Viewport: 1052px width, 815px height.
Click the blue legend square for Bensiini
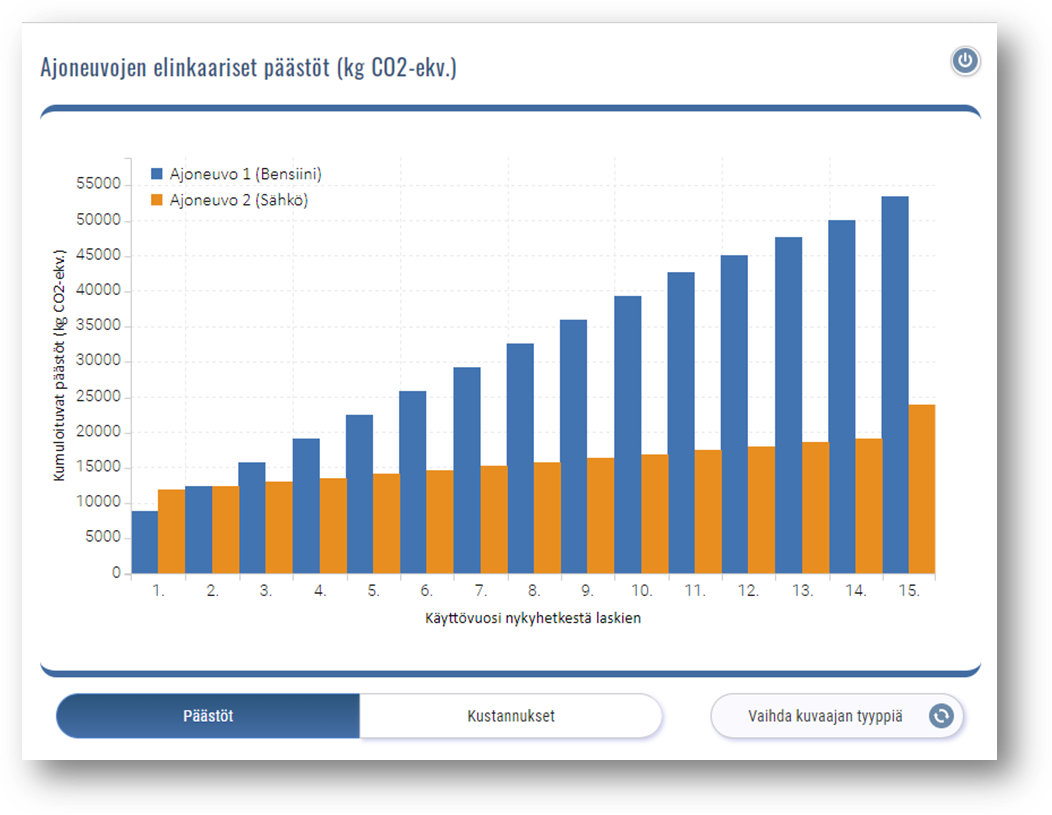(157, 174)
